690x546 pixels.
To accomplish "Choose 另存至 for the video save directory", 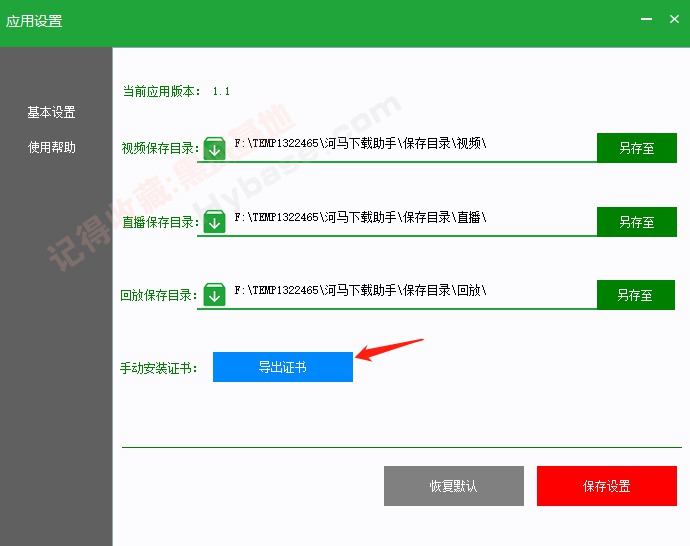I will [637, 148].
